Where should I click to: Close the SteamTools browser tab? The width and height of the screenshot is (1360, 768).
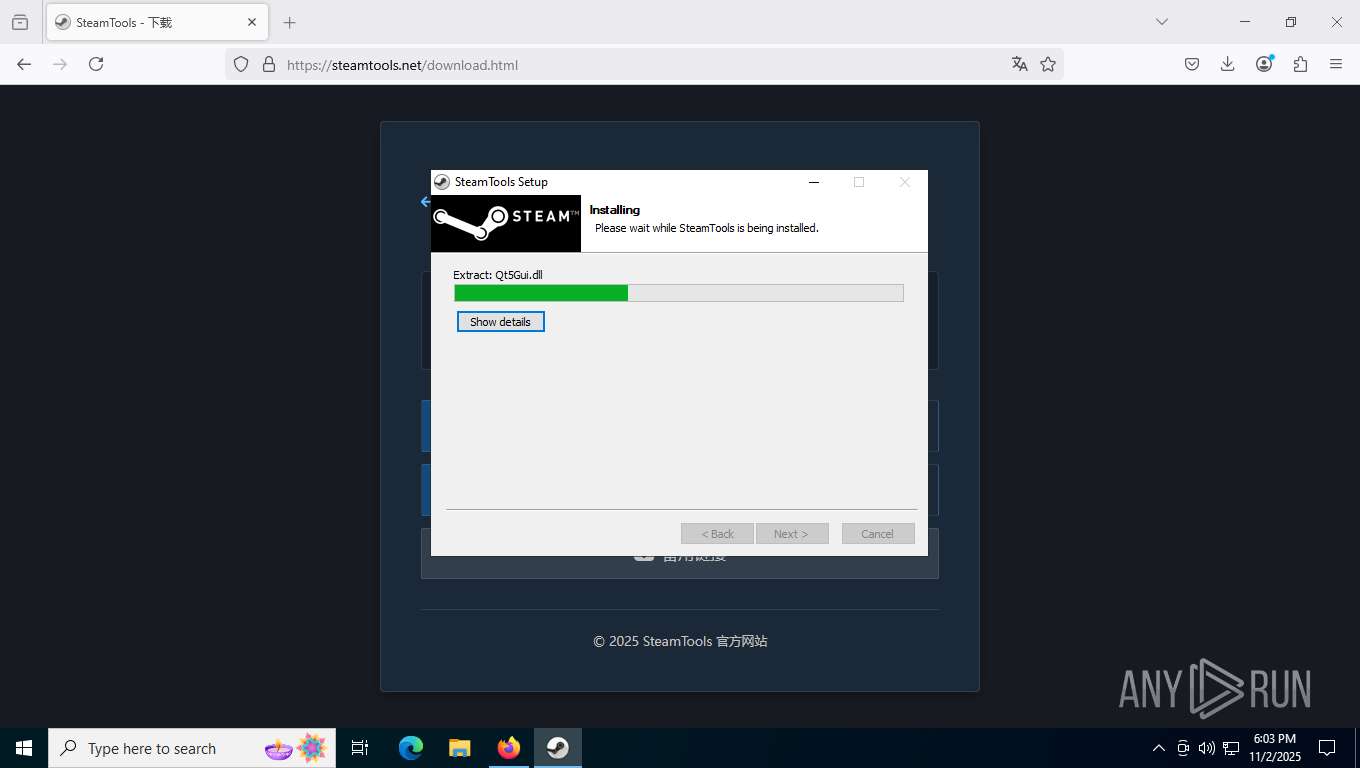click(x=252, y=22)
